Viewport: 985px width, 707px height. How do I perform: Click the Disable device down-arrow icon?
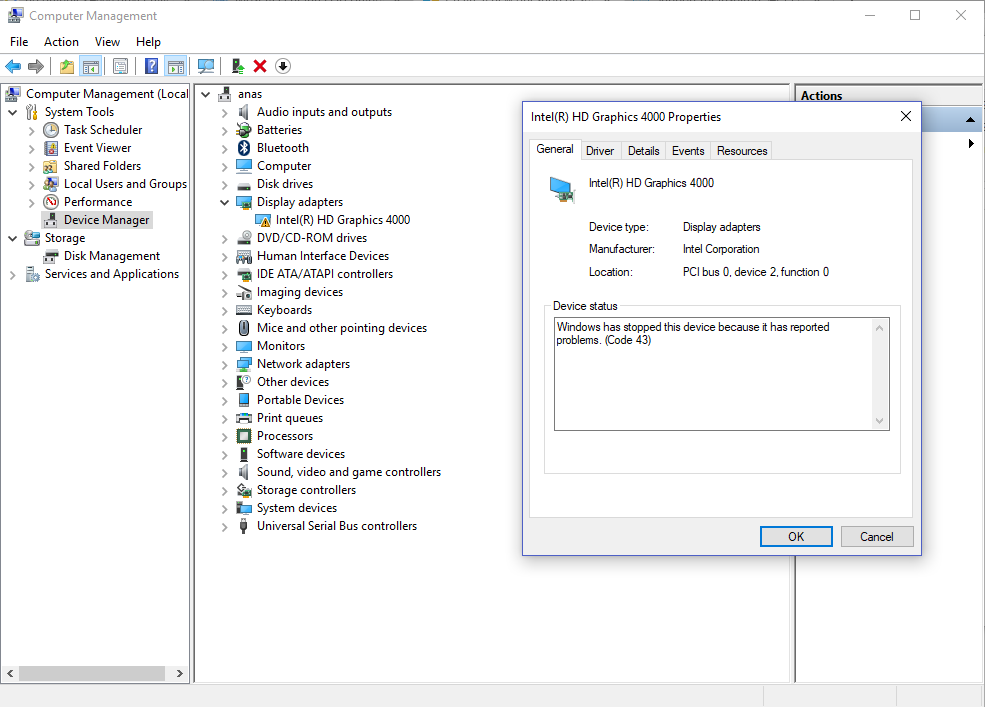click(283, 66)
